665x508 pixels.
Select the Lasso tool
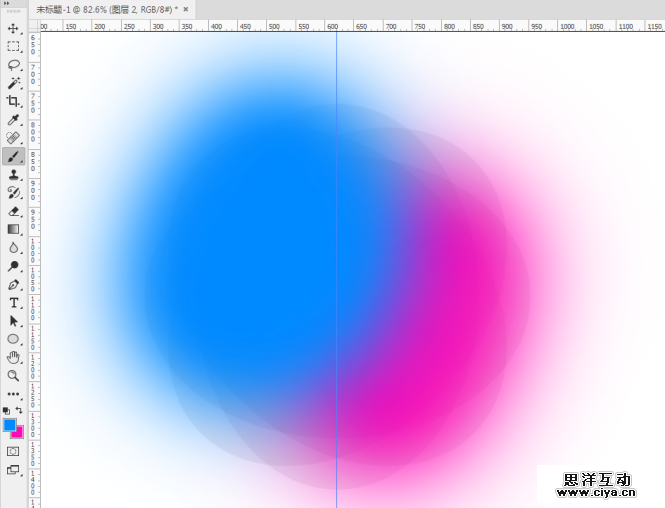click(13, 65)
